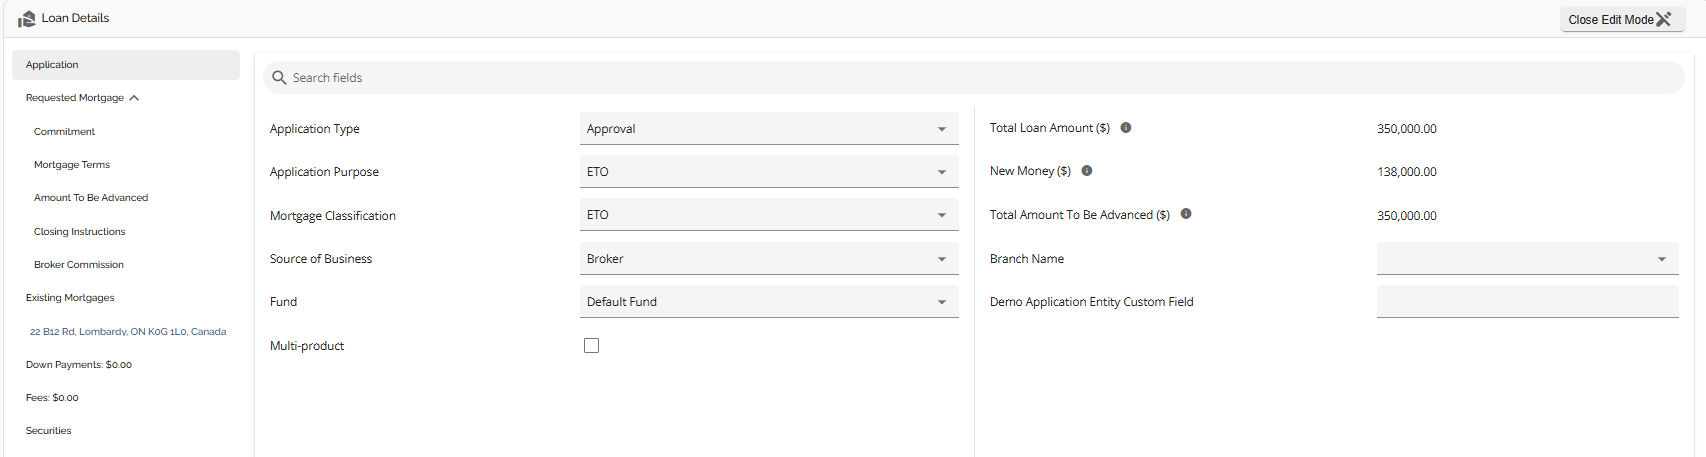Open the 22 B12 Rd, Lombardy address link
The height and width of the screenshot is (457, 1706).
pos(128,331)
